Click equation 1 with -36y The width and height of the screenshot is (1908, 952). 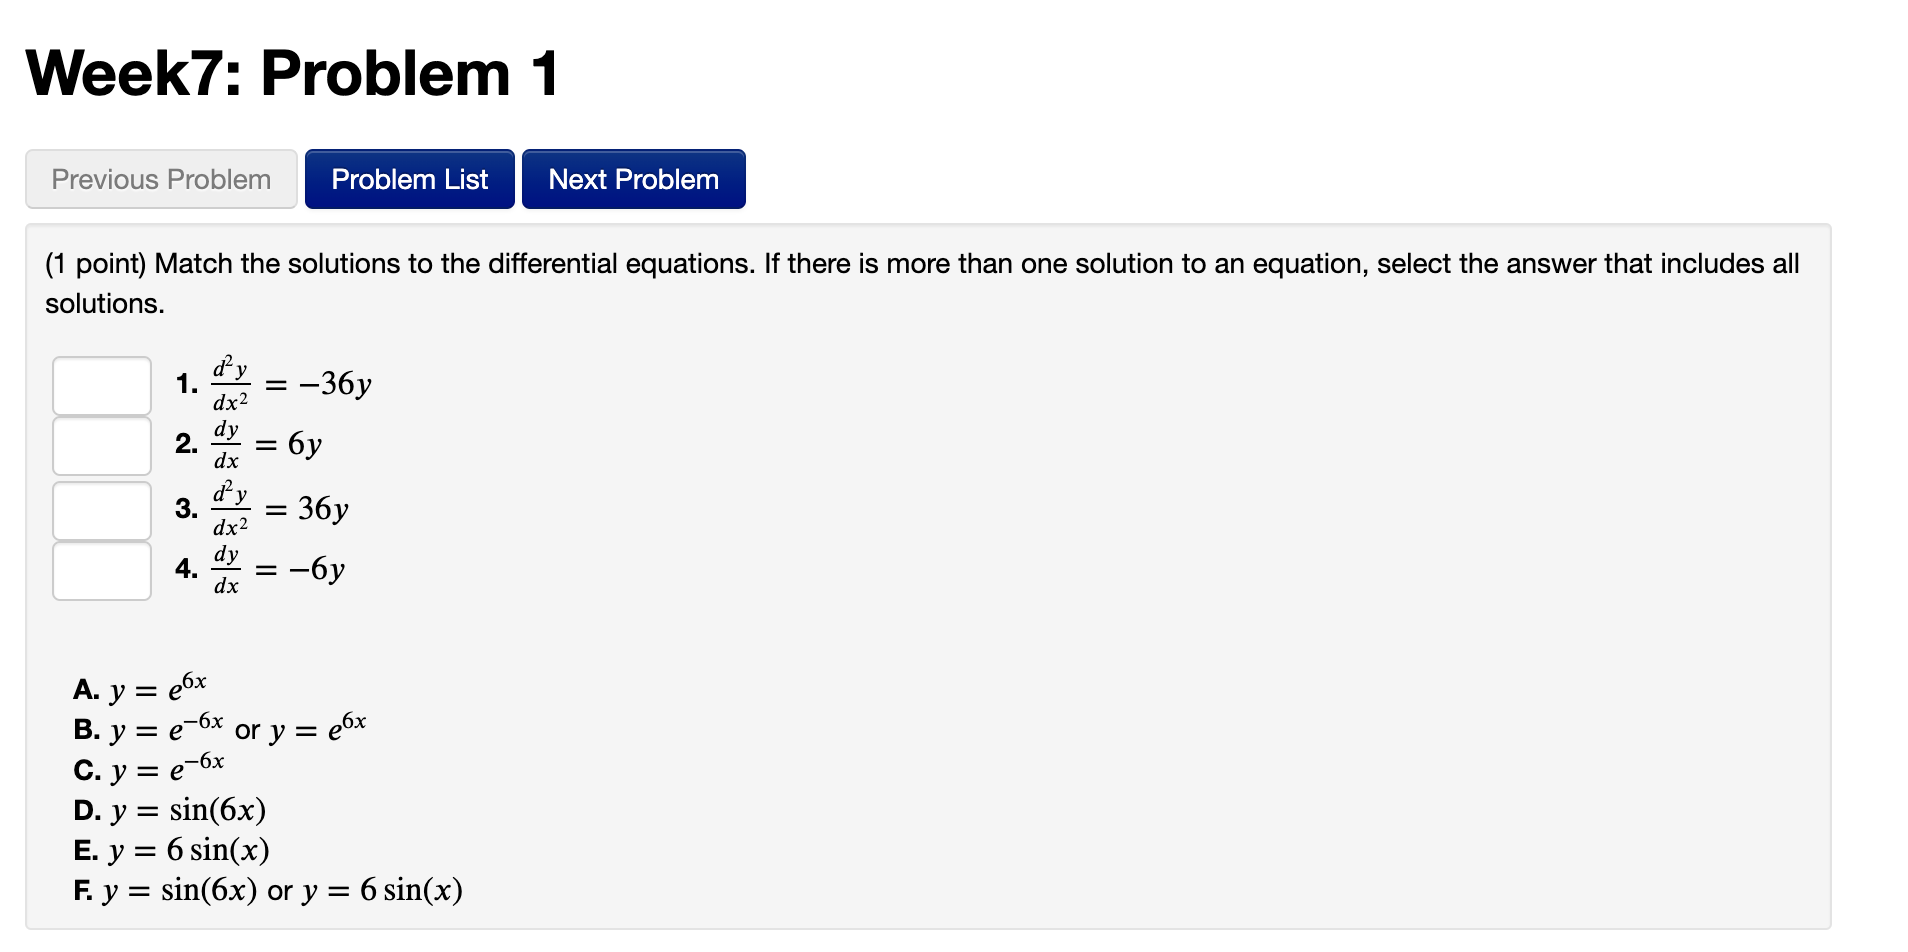click(290, 383)
